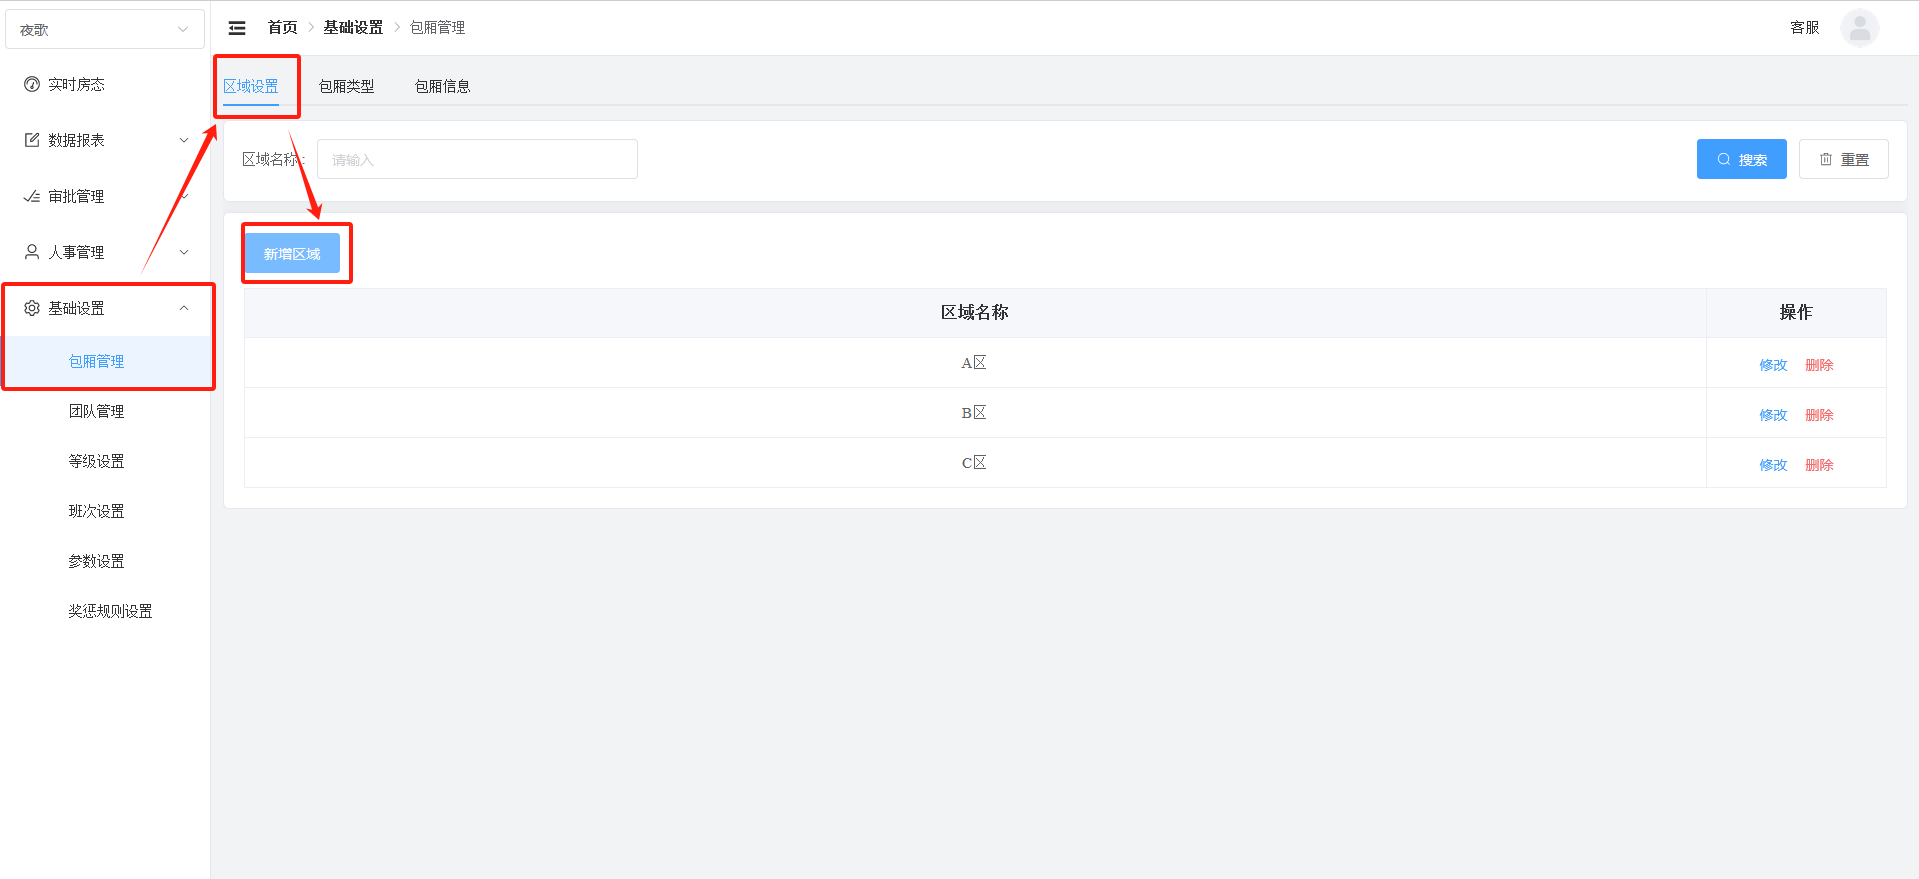Focus the 区域名称 input field
This screenshot has height=879, width=1919.
click(477, 159)
